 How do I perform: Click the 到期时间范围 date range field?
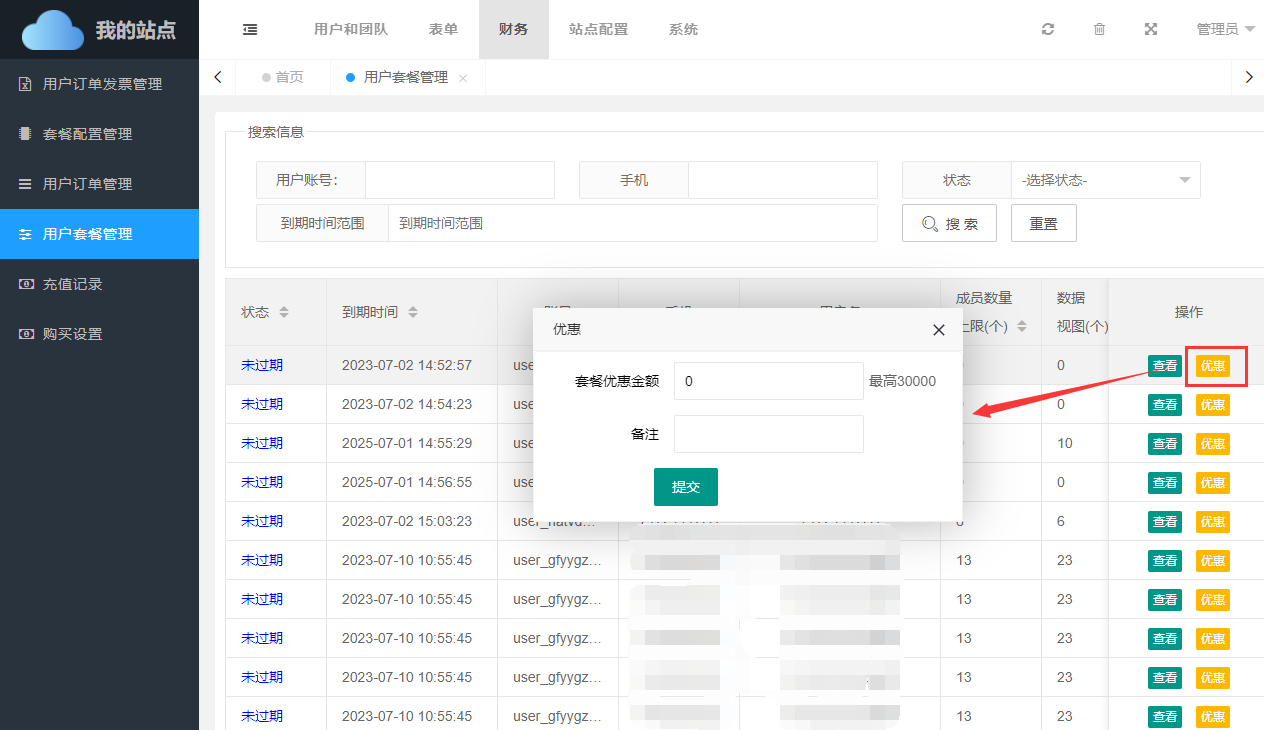(632, 223)
